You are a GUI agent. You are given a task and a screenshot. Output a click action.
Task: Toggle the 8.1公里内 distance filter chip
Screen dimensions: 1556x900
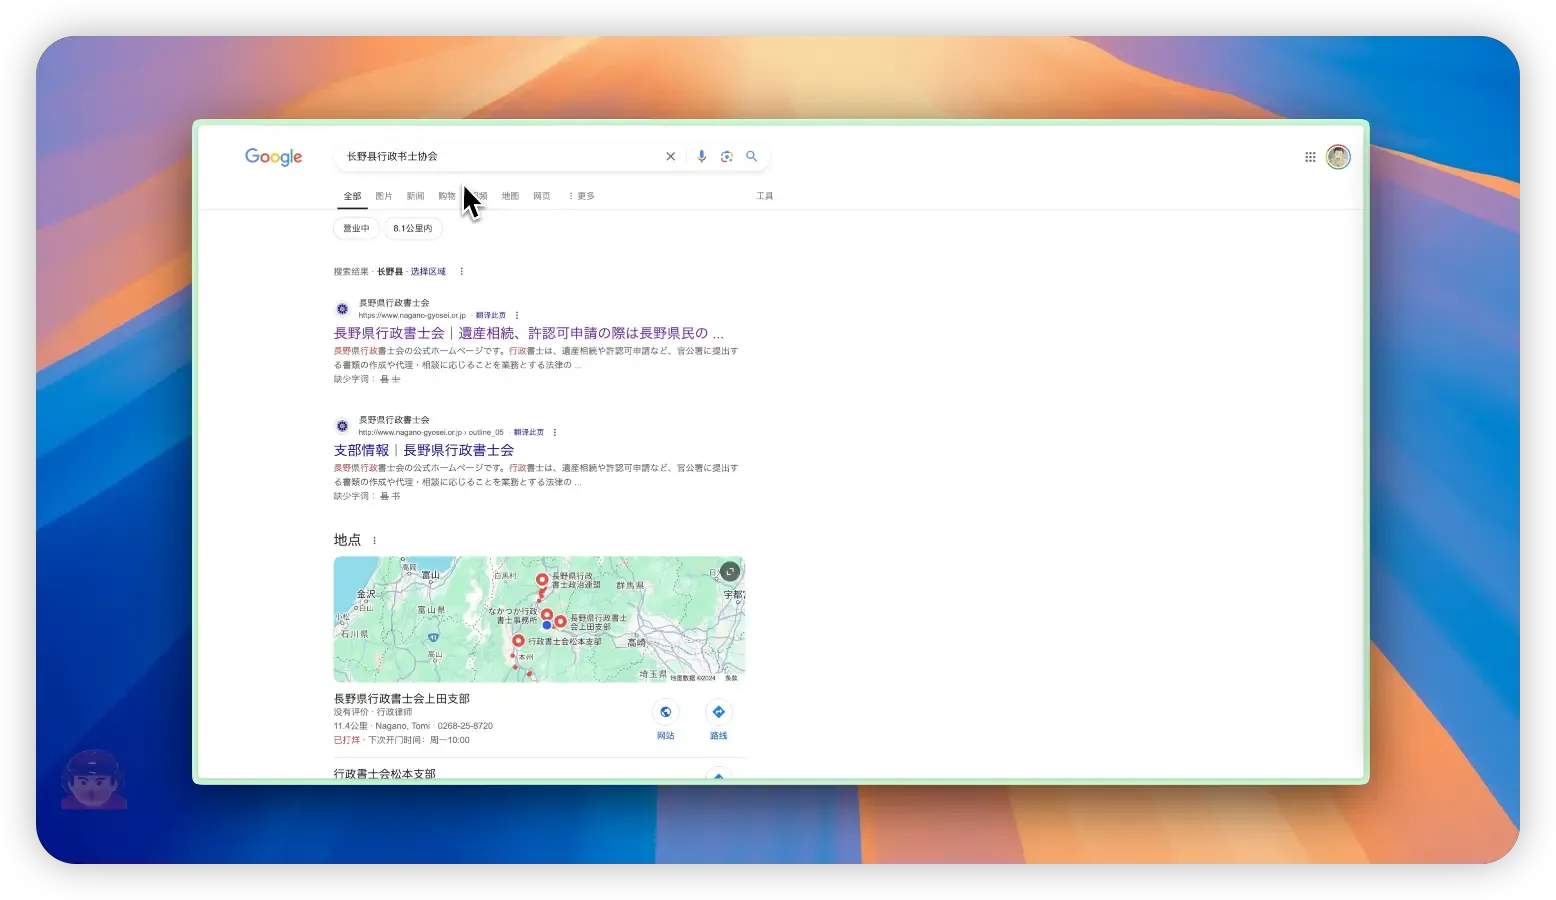[x=413, y=229]
